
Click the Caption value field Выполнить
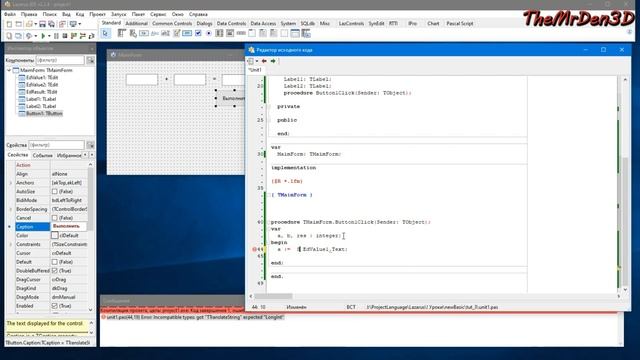[69, 227]
